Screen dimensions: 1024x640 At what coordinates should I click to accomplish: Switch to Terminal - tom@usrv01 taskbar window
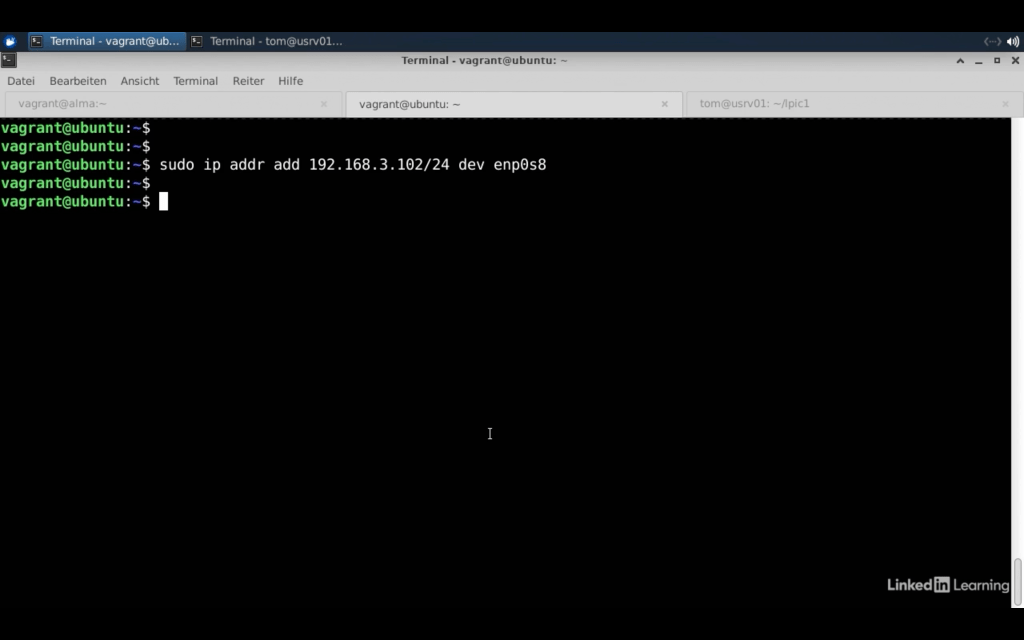[x=268, y=41]
